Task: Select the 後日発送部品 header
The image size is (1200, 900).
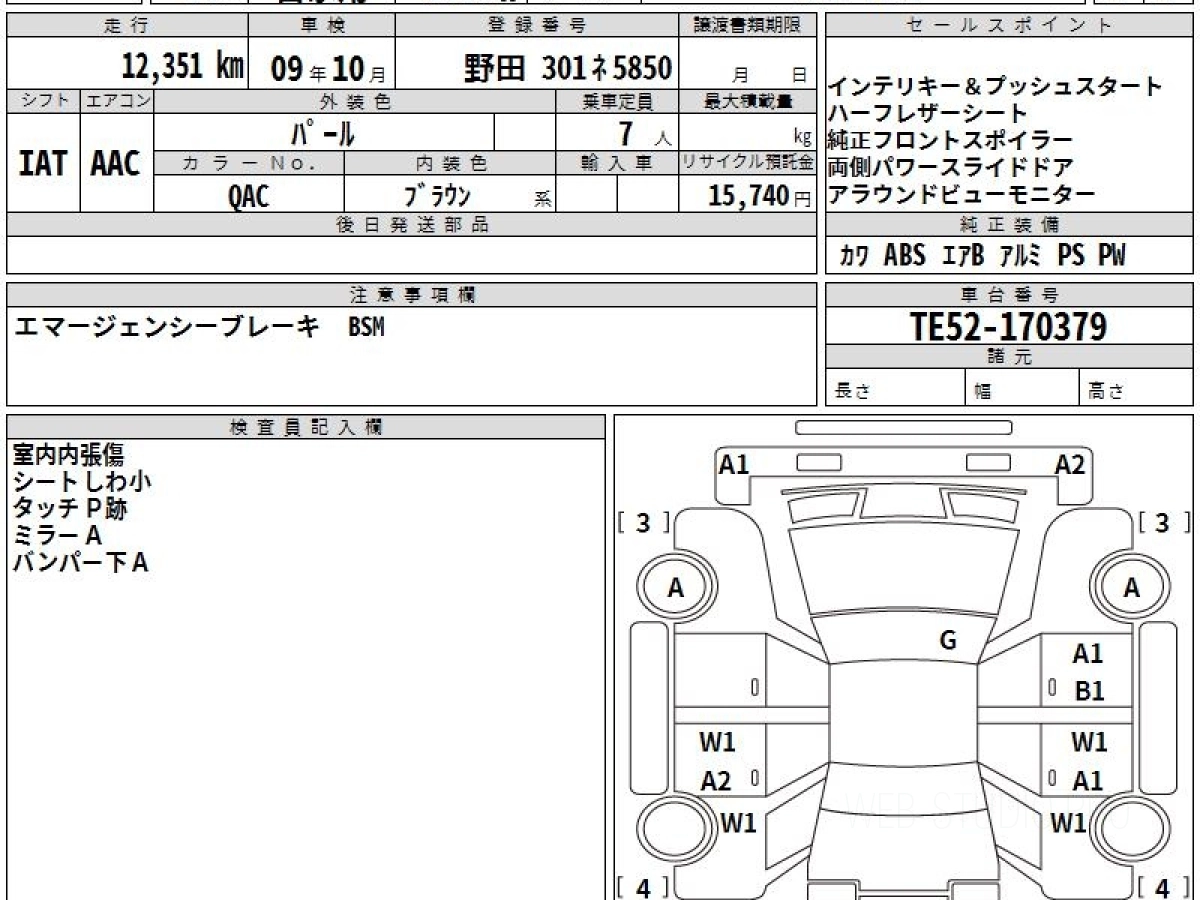Action: click(412, 225)
